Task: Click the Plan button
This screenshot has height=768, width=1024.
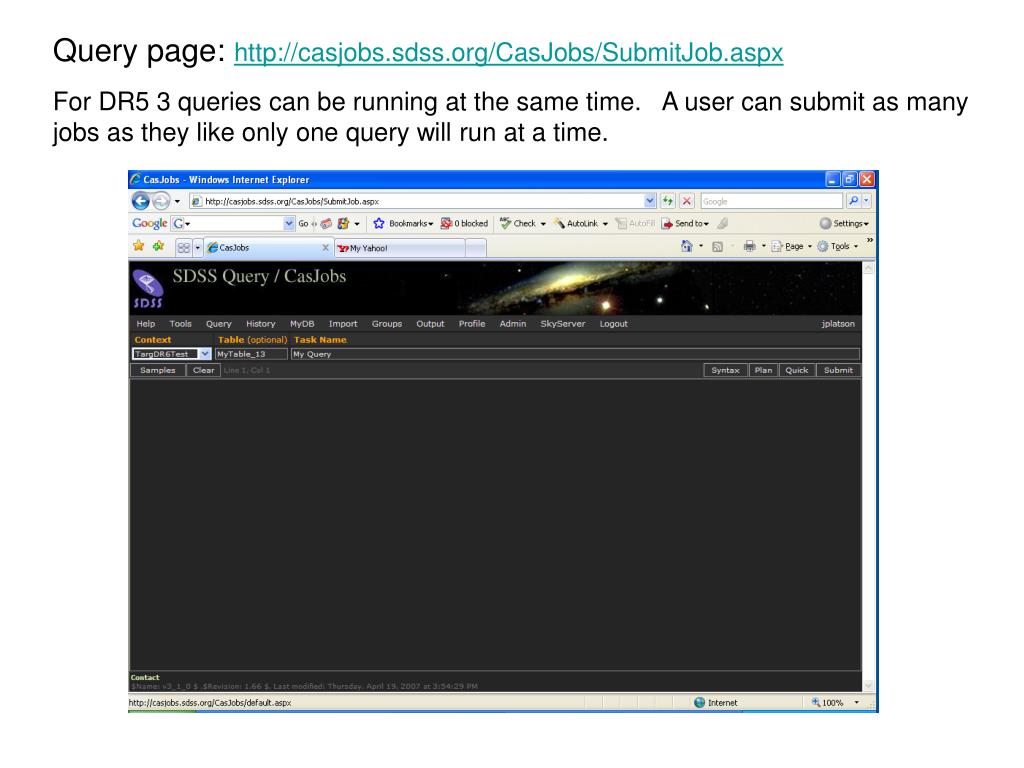Action: click(x=763, y=370)
